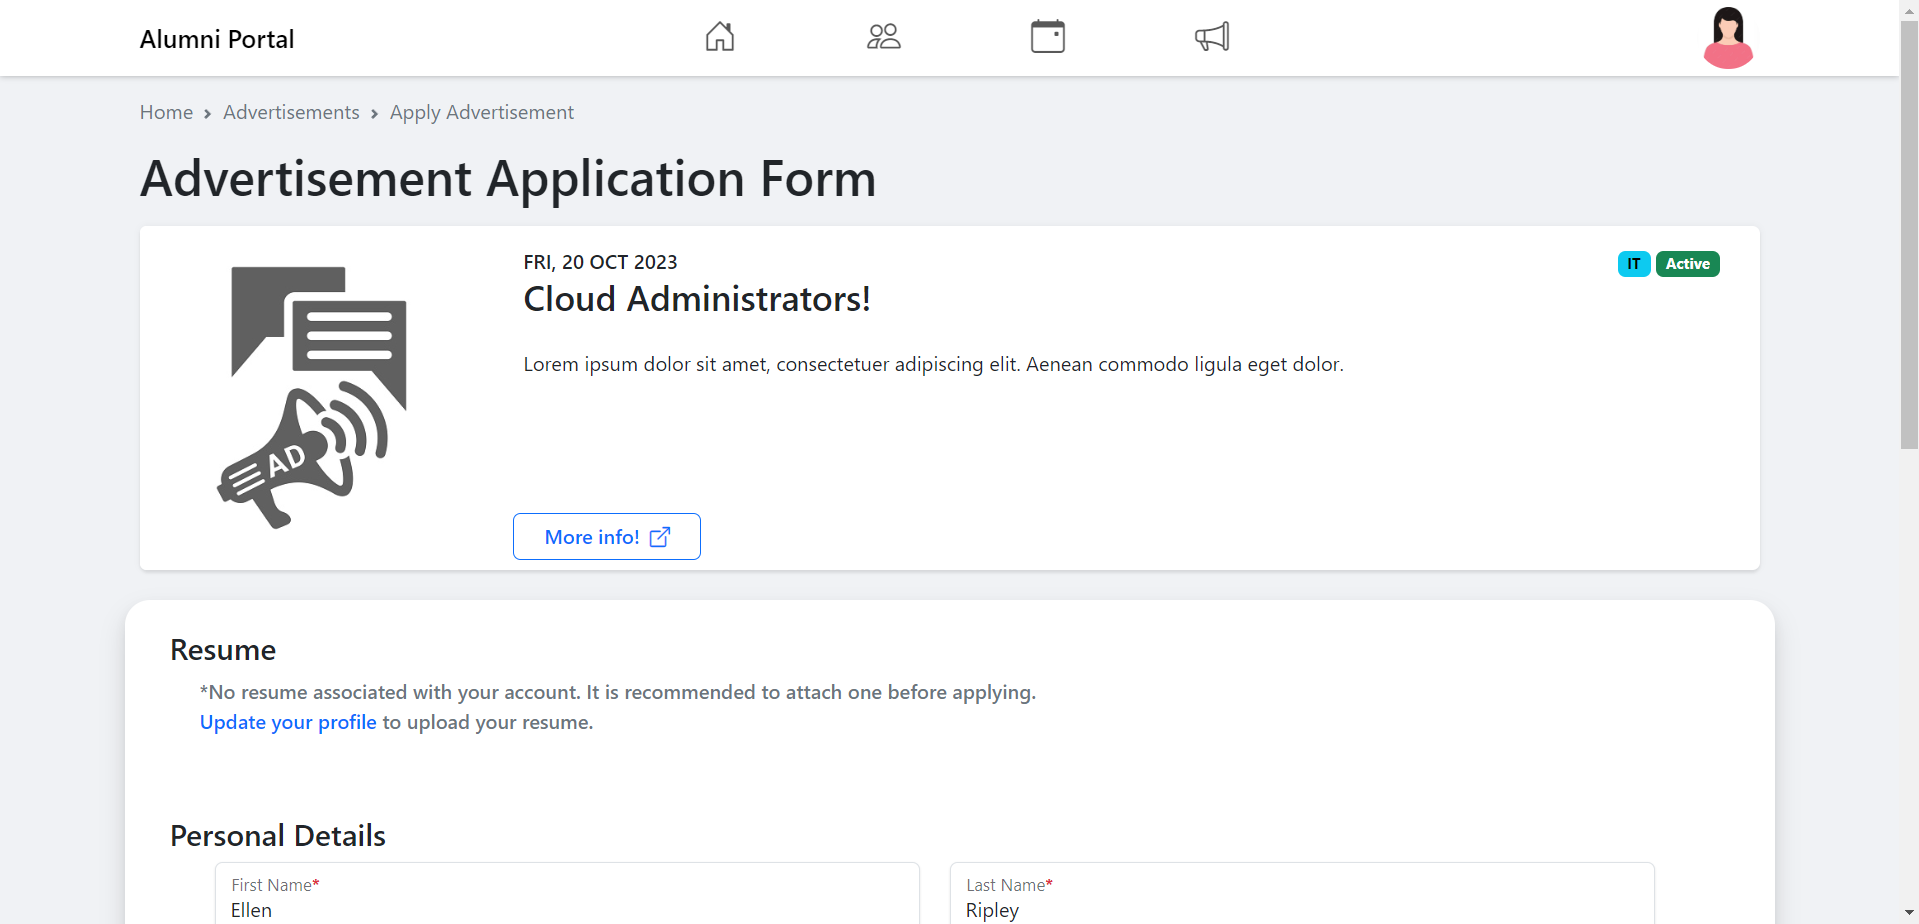Click the IT category badge
This screenshot has height=924, width=1919.
pyautogui.click(x=1633, y=264)
